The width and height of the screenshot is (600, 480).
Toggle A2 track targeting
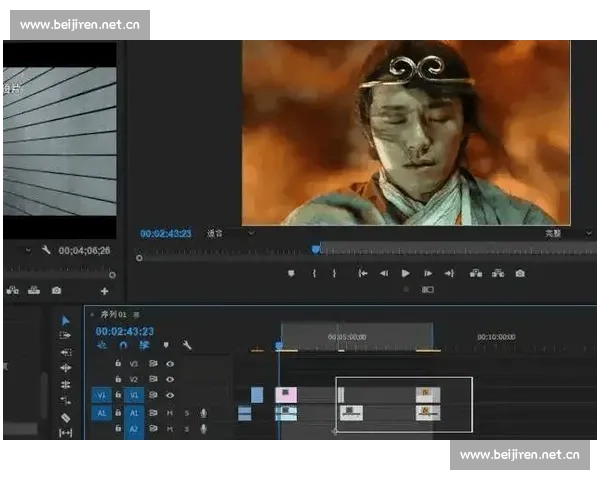[134, 429]
